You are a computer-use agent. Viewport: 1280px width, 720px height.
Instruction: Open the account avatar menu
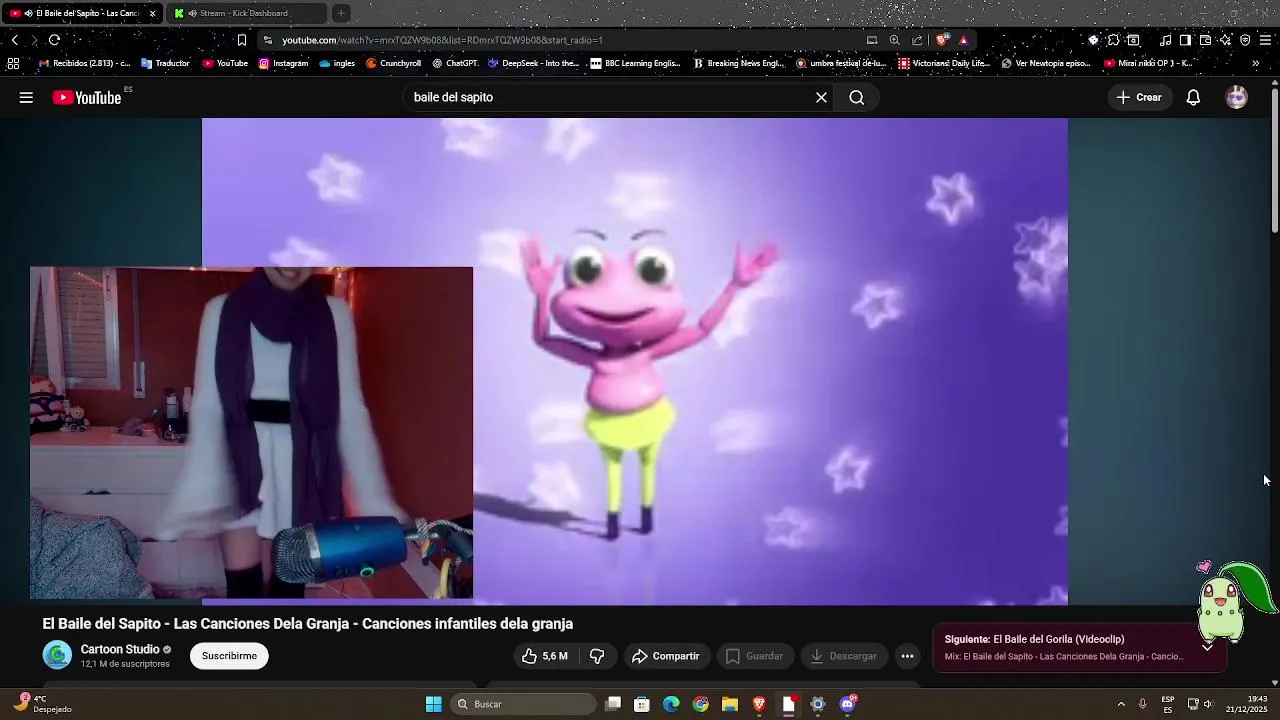point(1237,97)
